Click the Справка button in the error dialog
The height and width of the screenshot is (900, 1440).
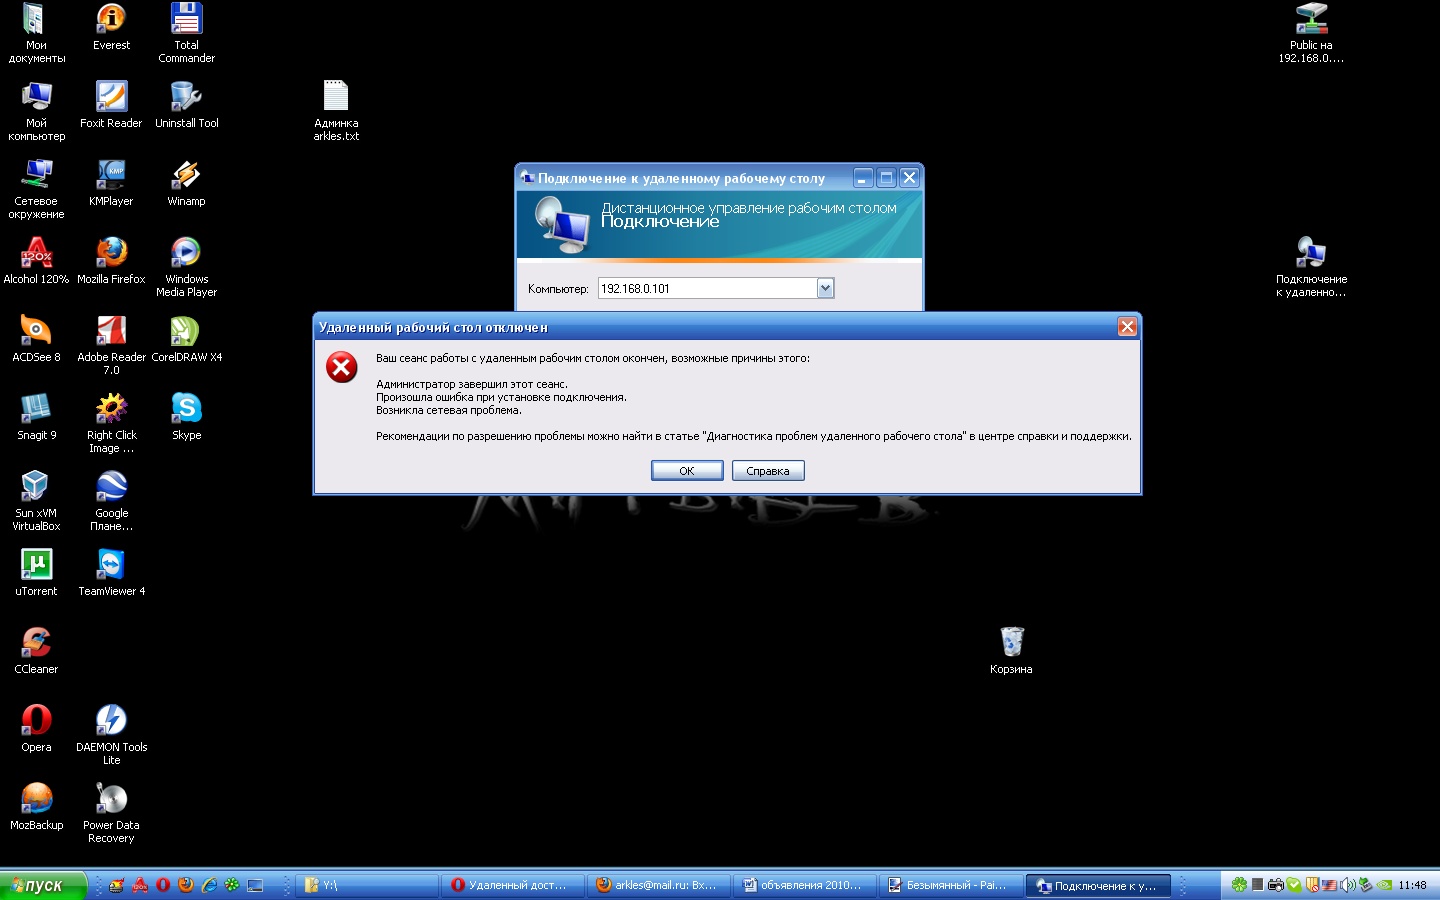tap(768, 471)
